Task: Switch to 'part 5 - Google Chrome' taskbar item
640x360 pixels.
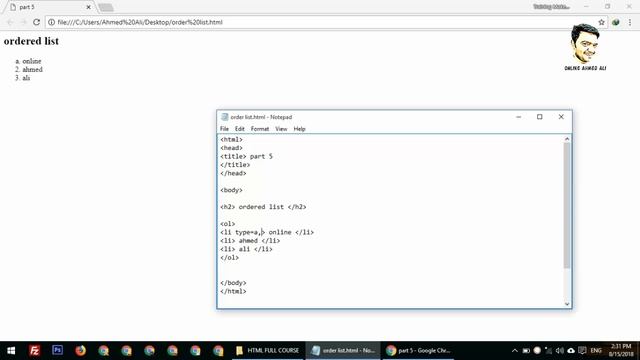Action: click(418, 351)
